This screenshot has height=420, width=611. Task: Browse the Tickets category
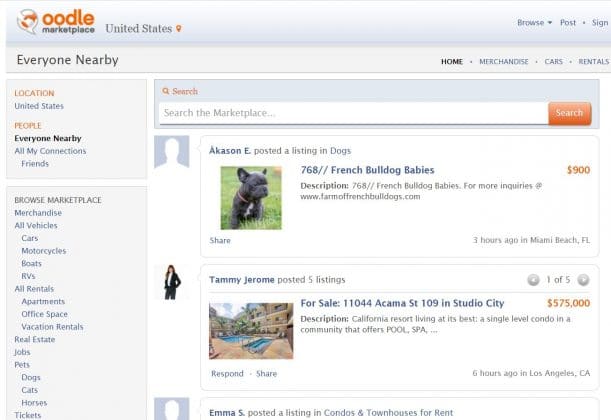pyautogui.click(x=28, y=415)
